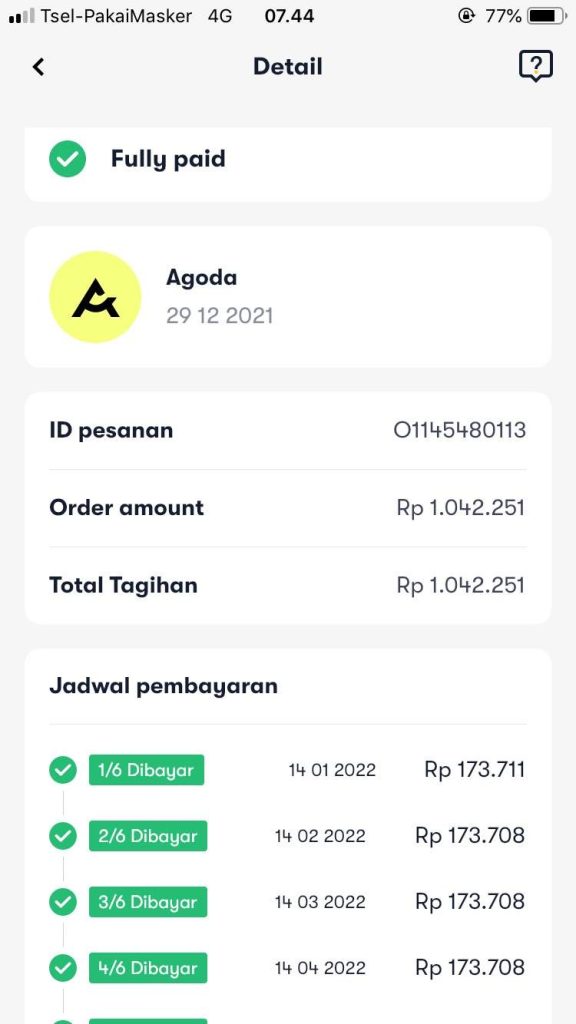Tap the checkmark beside installment 2/6
This screenshot has height=1024, width=576.
(62, 836)
